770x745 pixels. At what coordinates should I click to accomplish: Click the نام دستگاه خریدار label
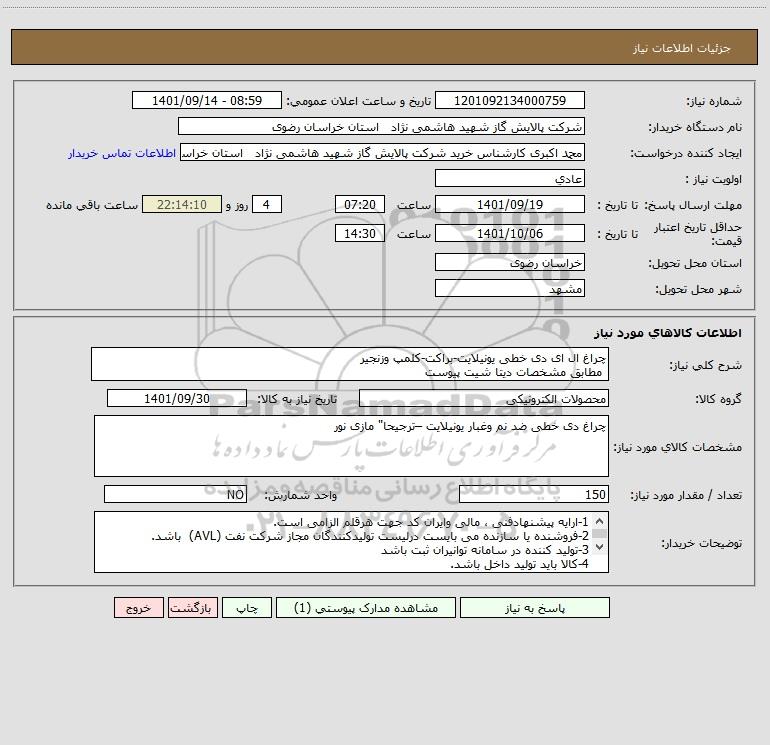coord(695,127)
